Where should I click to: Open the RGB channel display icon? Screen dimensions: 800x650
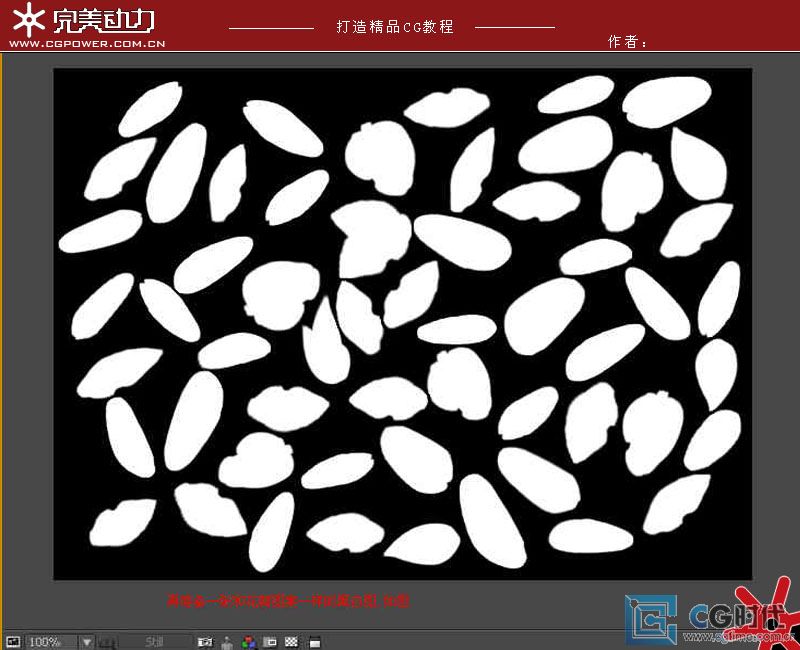pyautogui.click(x=248, y=643)
